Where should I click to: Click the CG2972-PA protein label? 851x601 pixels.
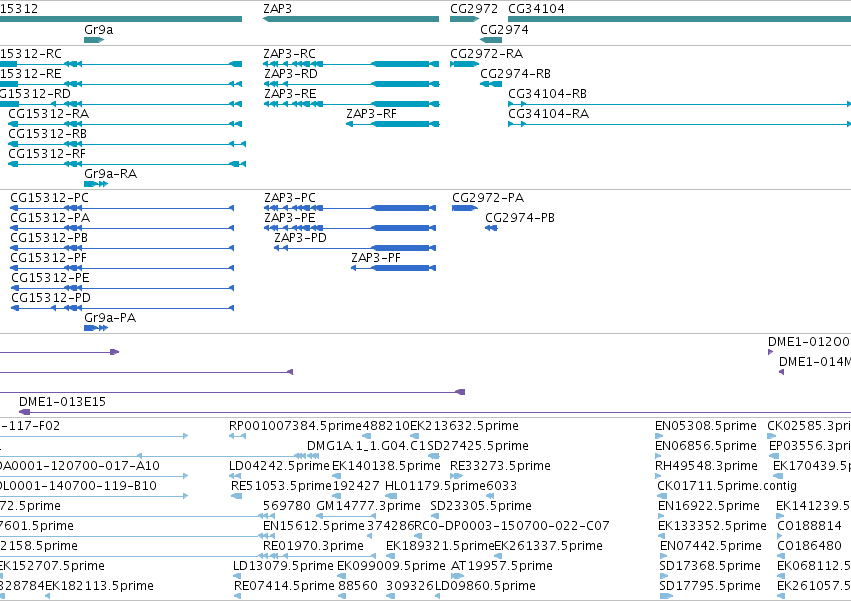click(488, 198)
